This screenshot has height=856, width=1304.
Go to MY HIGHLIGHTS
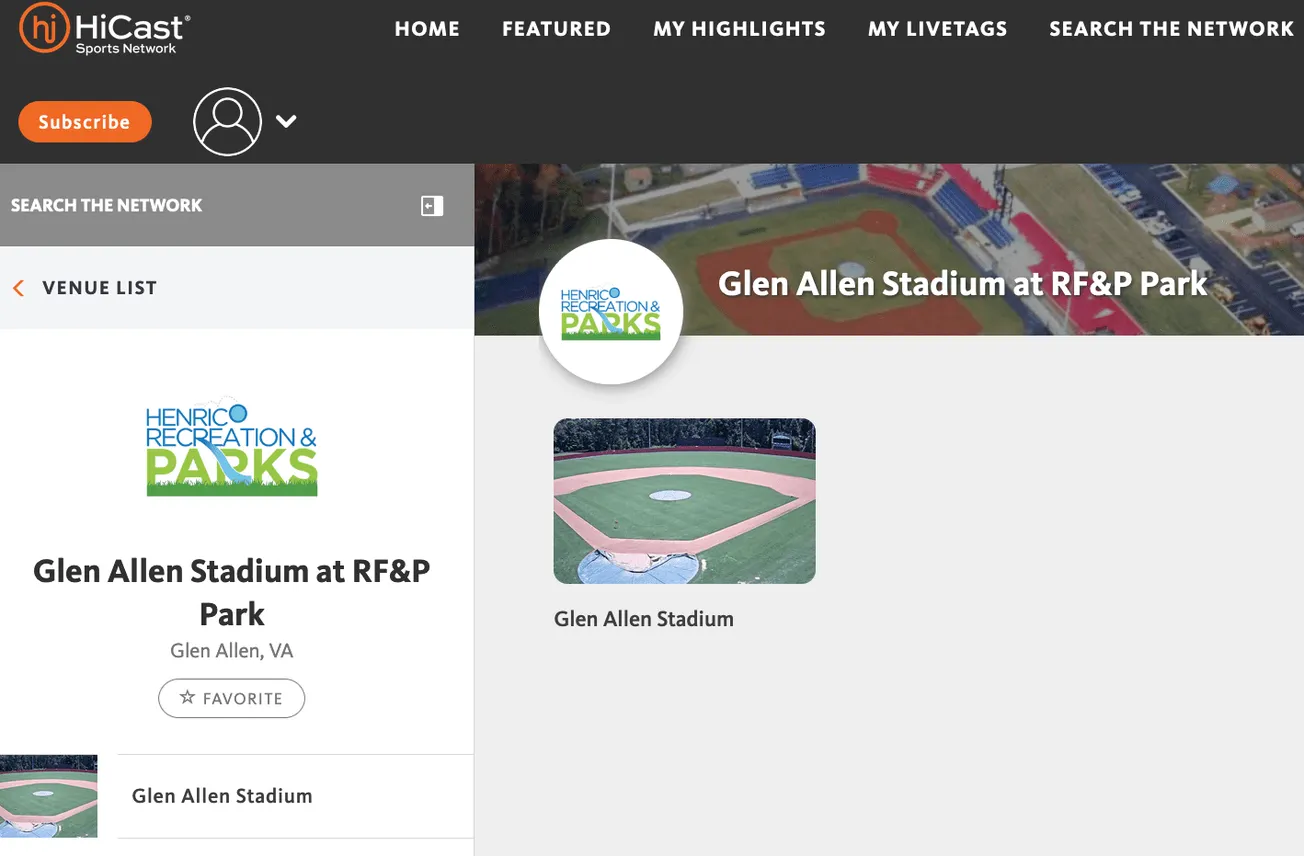[739, 29]
